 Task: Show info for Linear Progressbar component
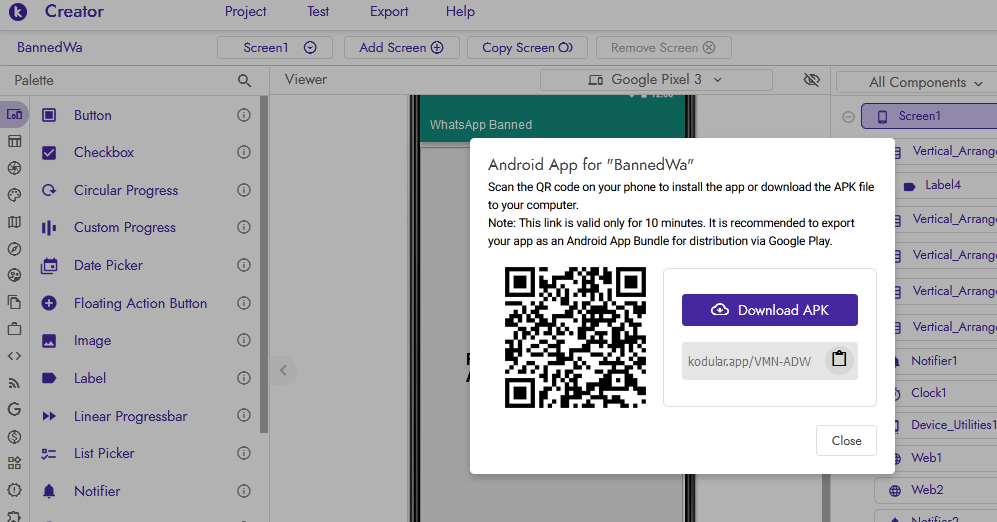(244, 415)
